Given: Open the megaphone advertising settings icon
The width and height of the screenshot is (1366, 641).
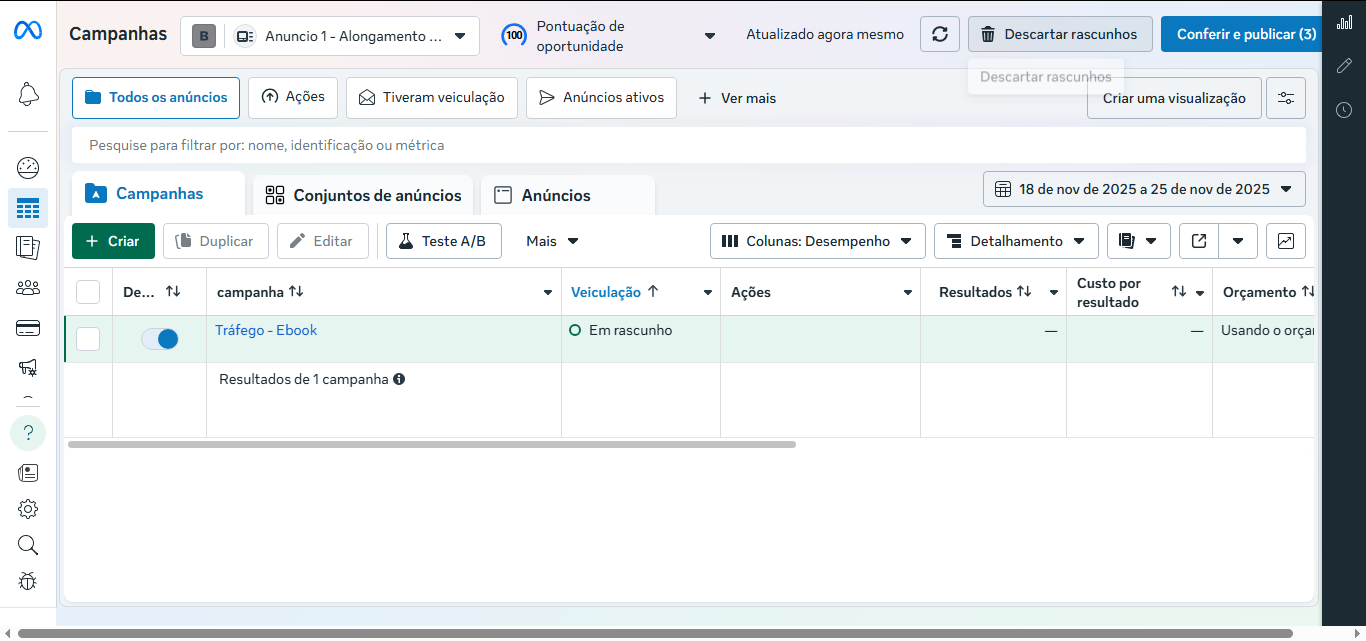Looking at the screenshot, I should pyautogui.click(x=28, y=367).
